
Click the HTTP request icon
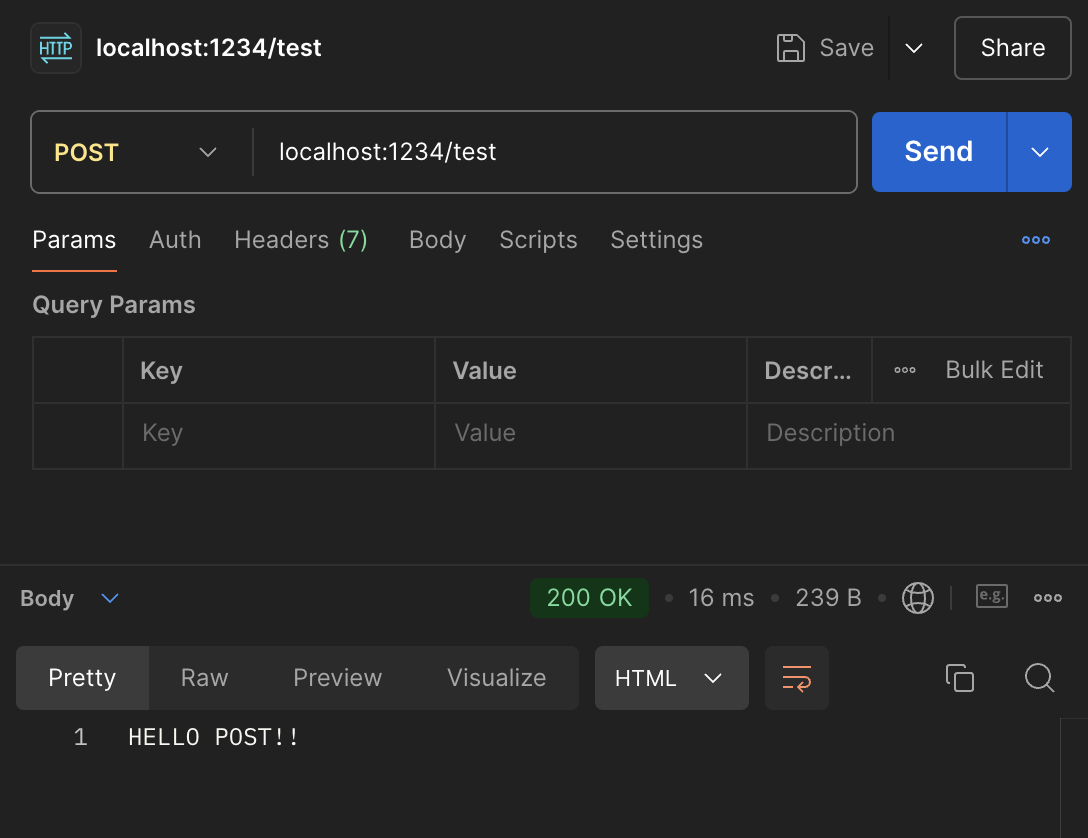pyautogui.click(x=56, y=48)
